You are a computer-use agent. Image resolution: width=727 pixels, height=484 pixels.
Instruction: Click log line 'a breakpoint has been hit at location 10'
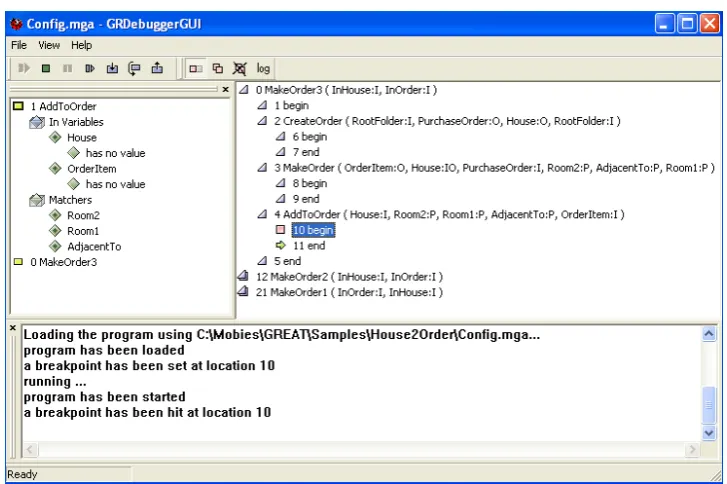[x=147, y=412]
